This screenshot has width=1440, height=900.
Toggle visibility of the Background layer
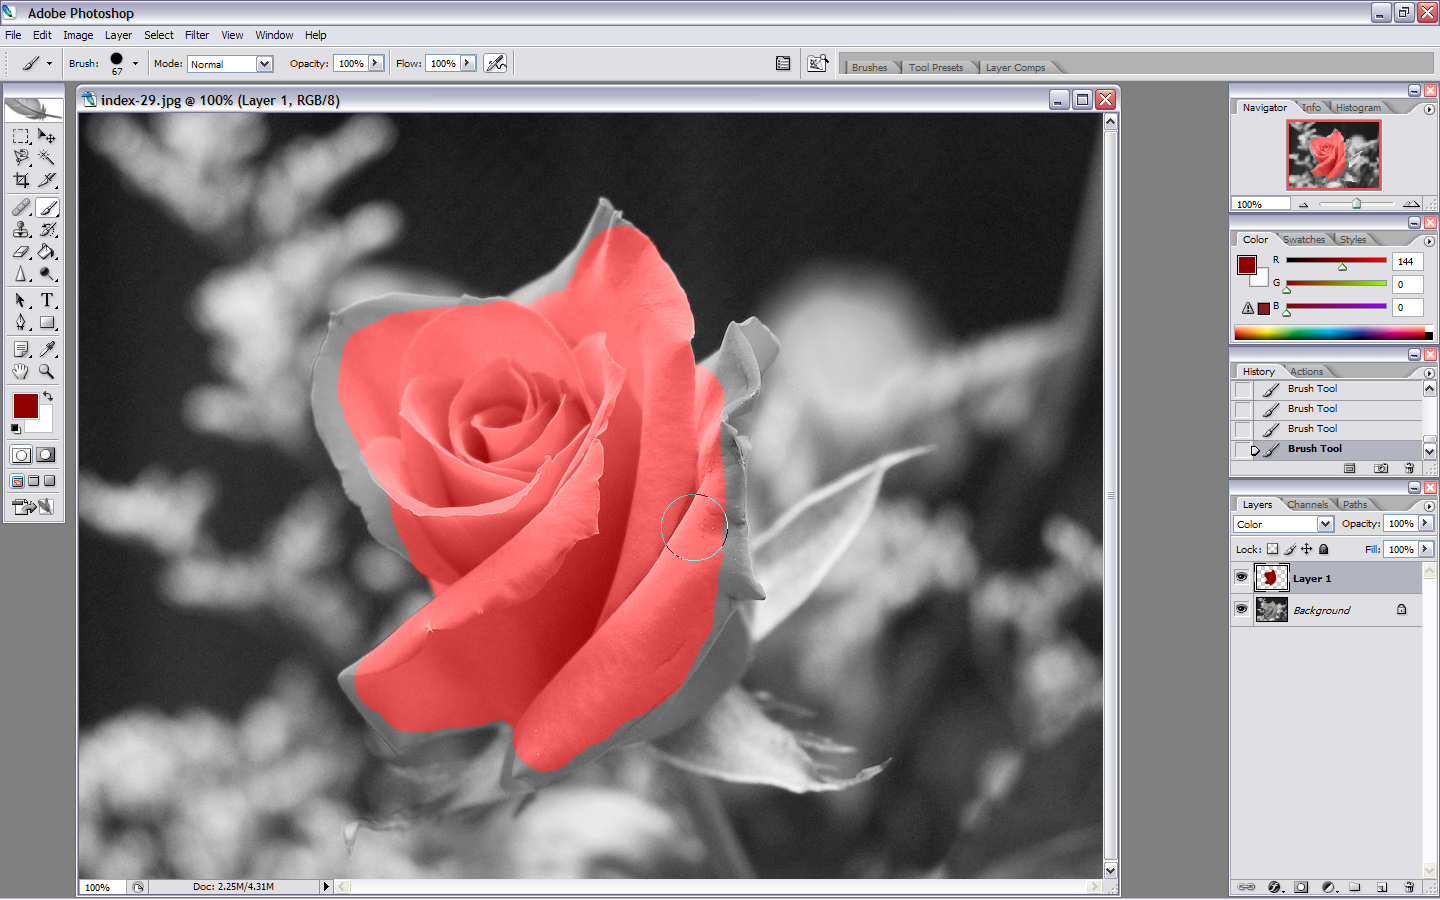click(x=1241, y=609)
